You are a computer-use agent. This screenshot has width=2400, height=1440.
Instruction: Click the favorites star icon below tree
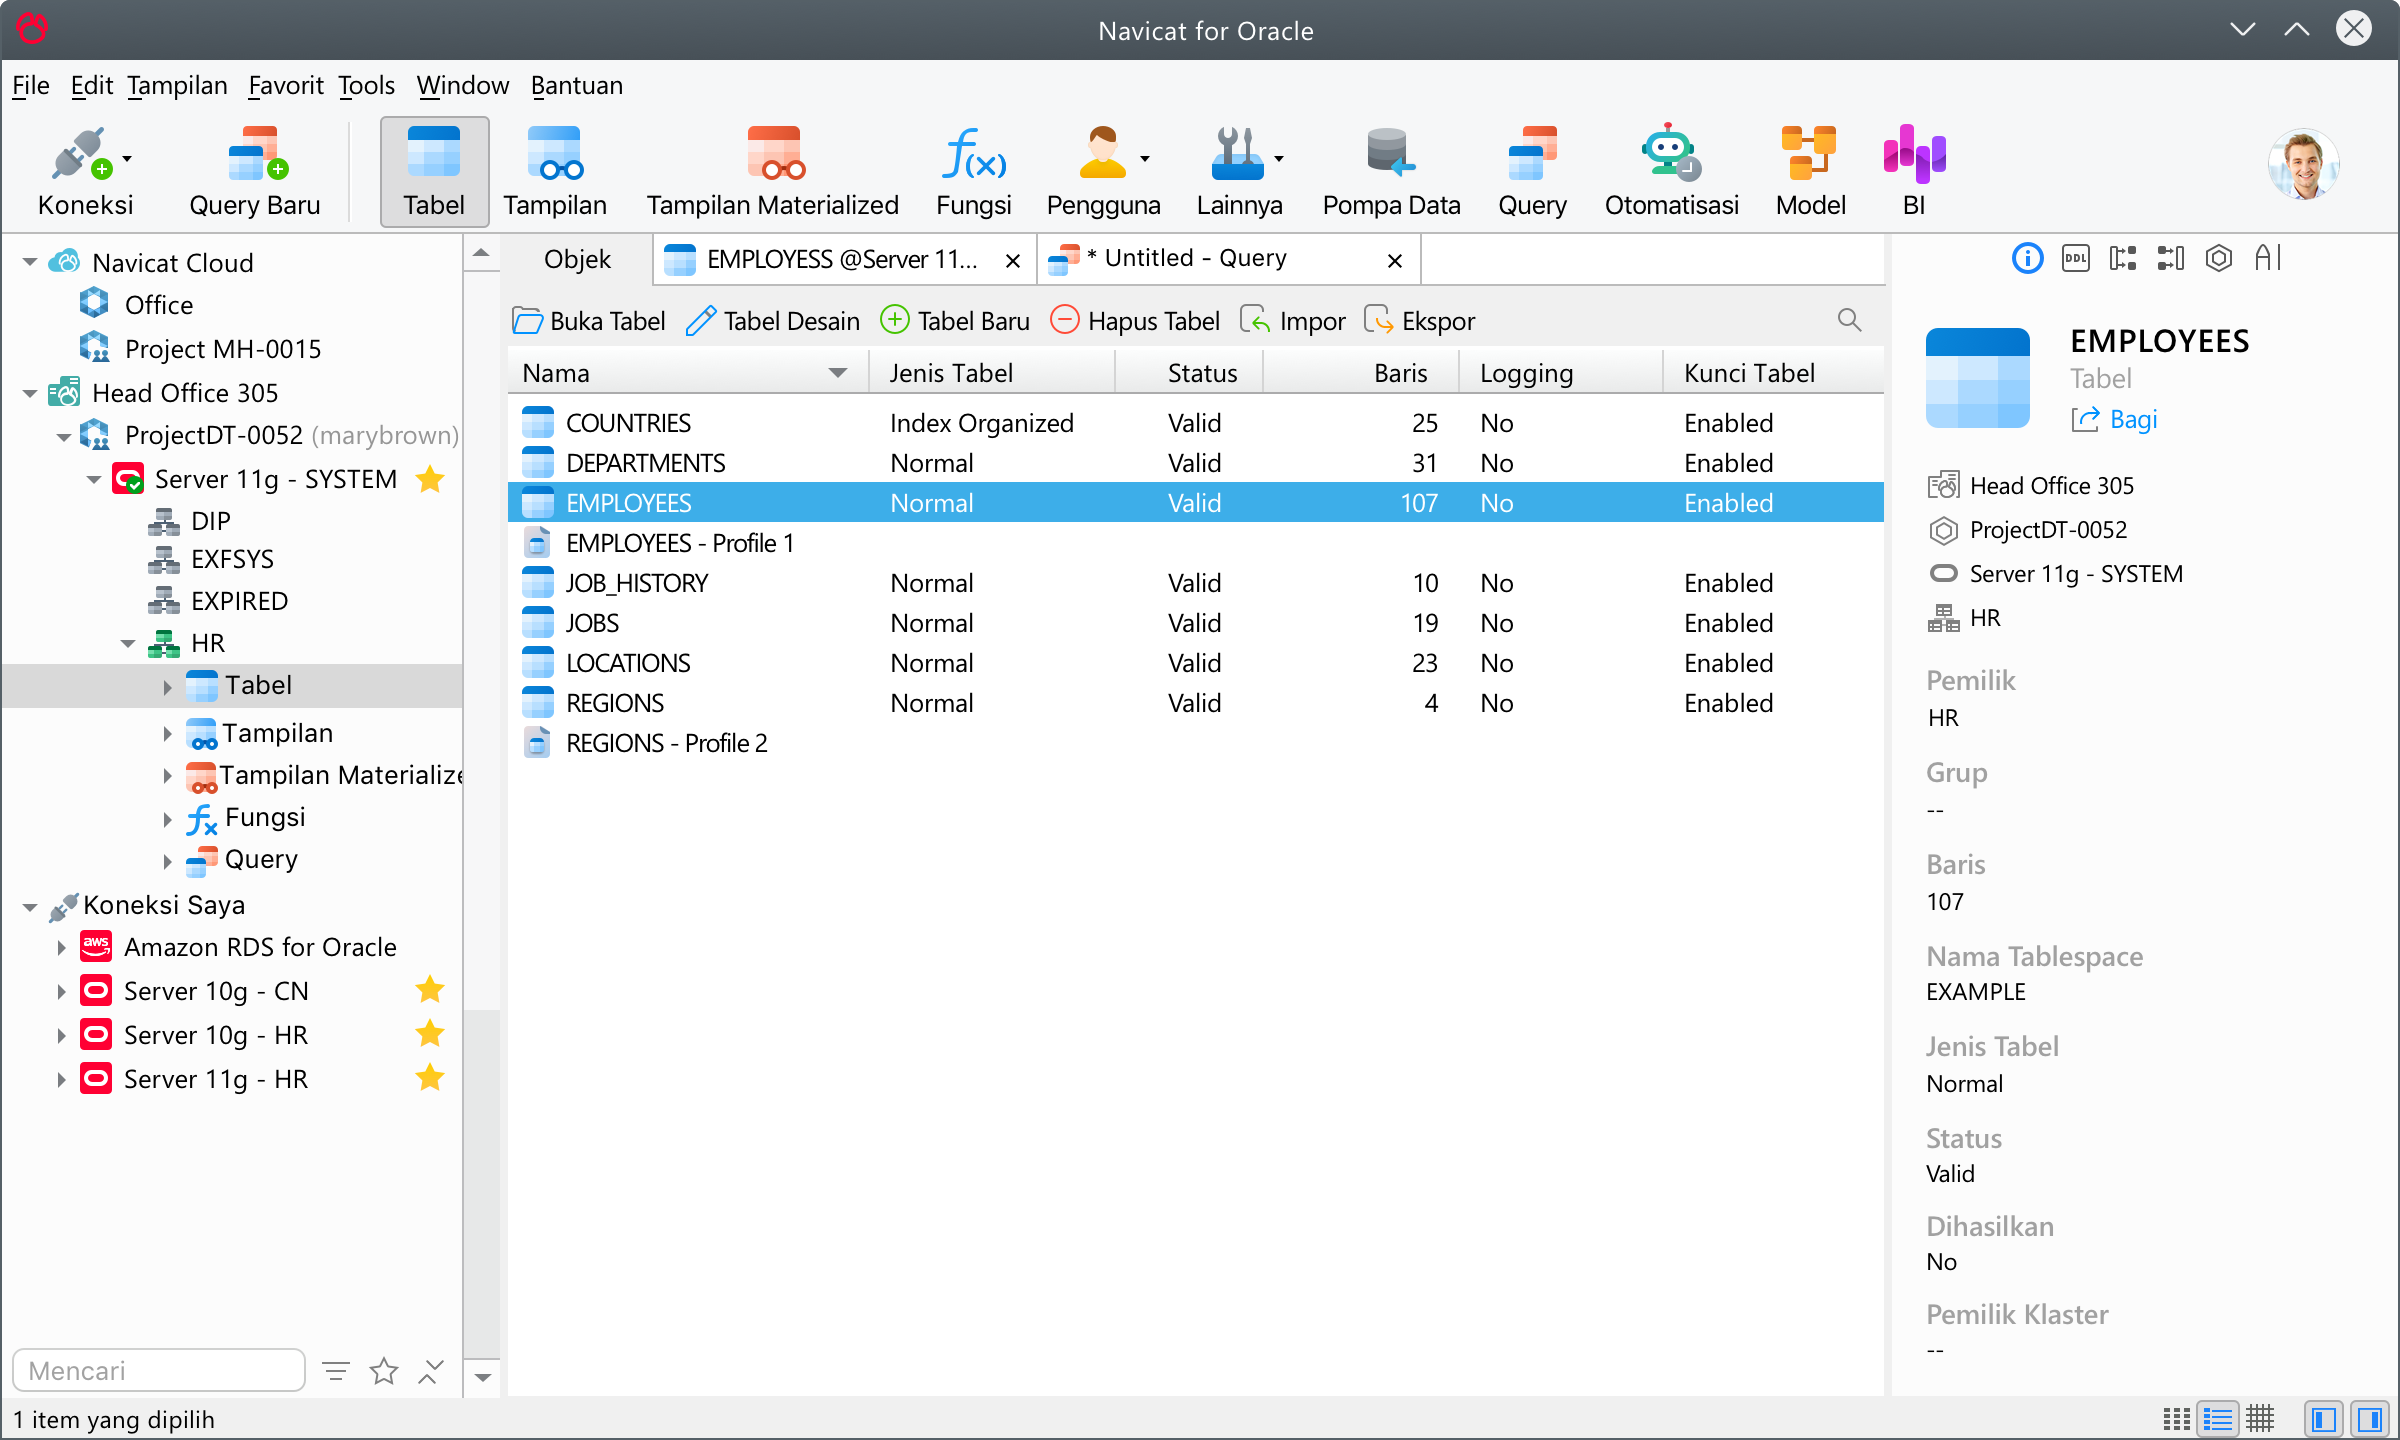tap(384, 1371)
